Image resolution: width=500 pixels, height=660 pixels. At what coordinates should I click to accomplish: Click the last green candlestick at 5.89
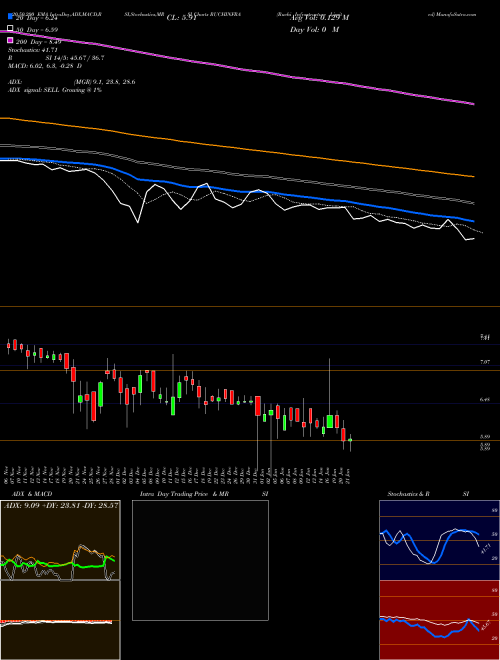pos(350,442)
